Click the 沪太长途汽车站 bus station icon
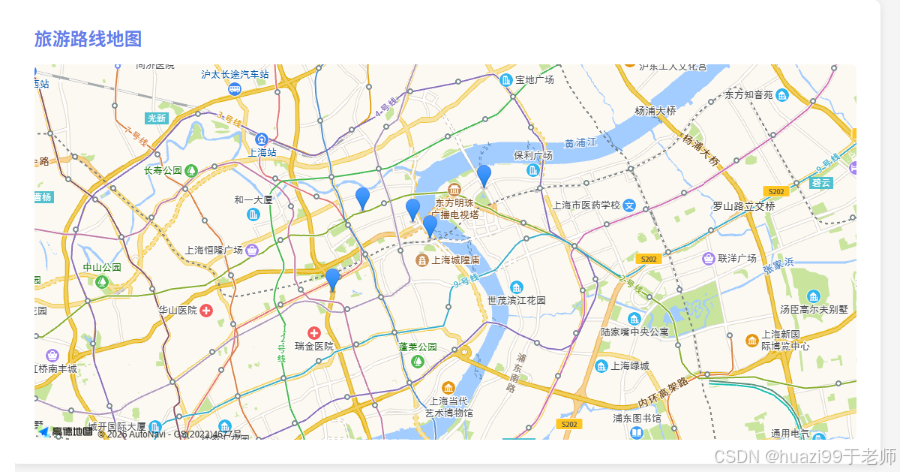The width and height of the screenshot is (900, 472). [234, 88]
